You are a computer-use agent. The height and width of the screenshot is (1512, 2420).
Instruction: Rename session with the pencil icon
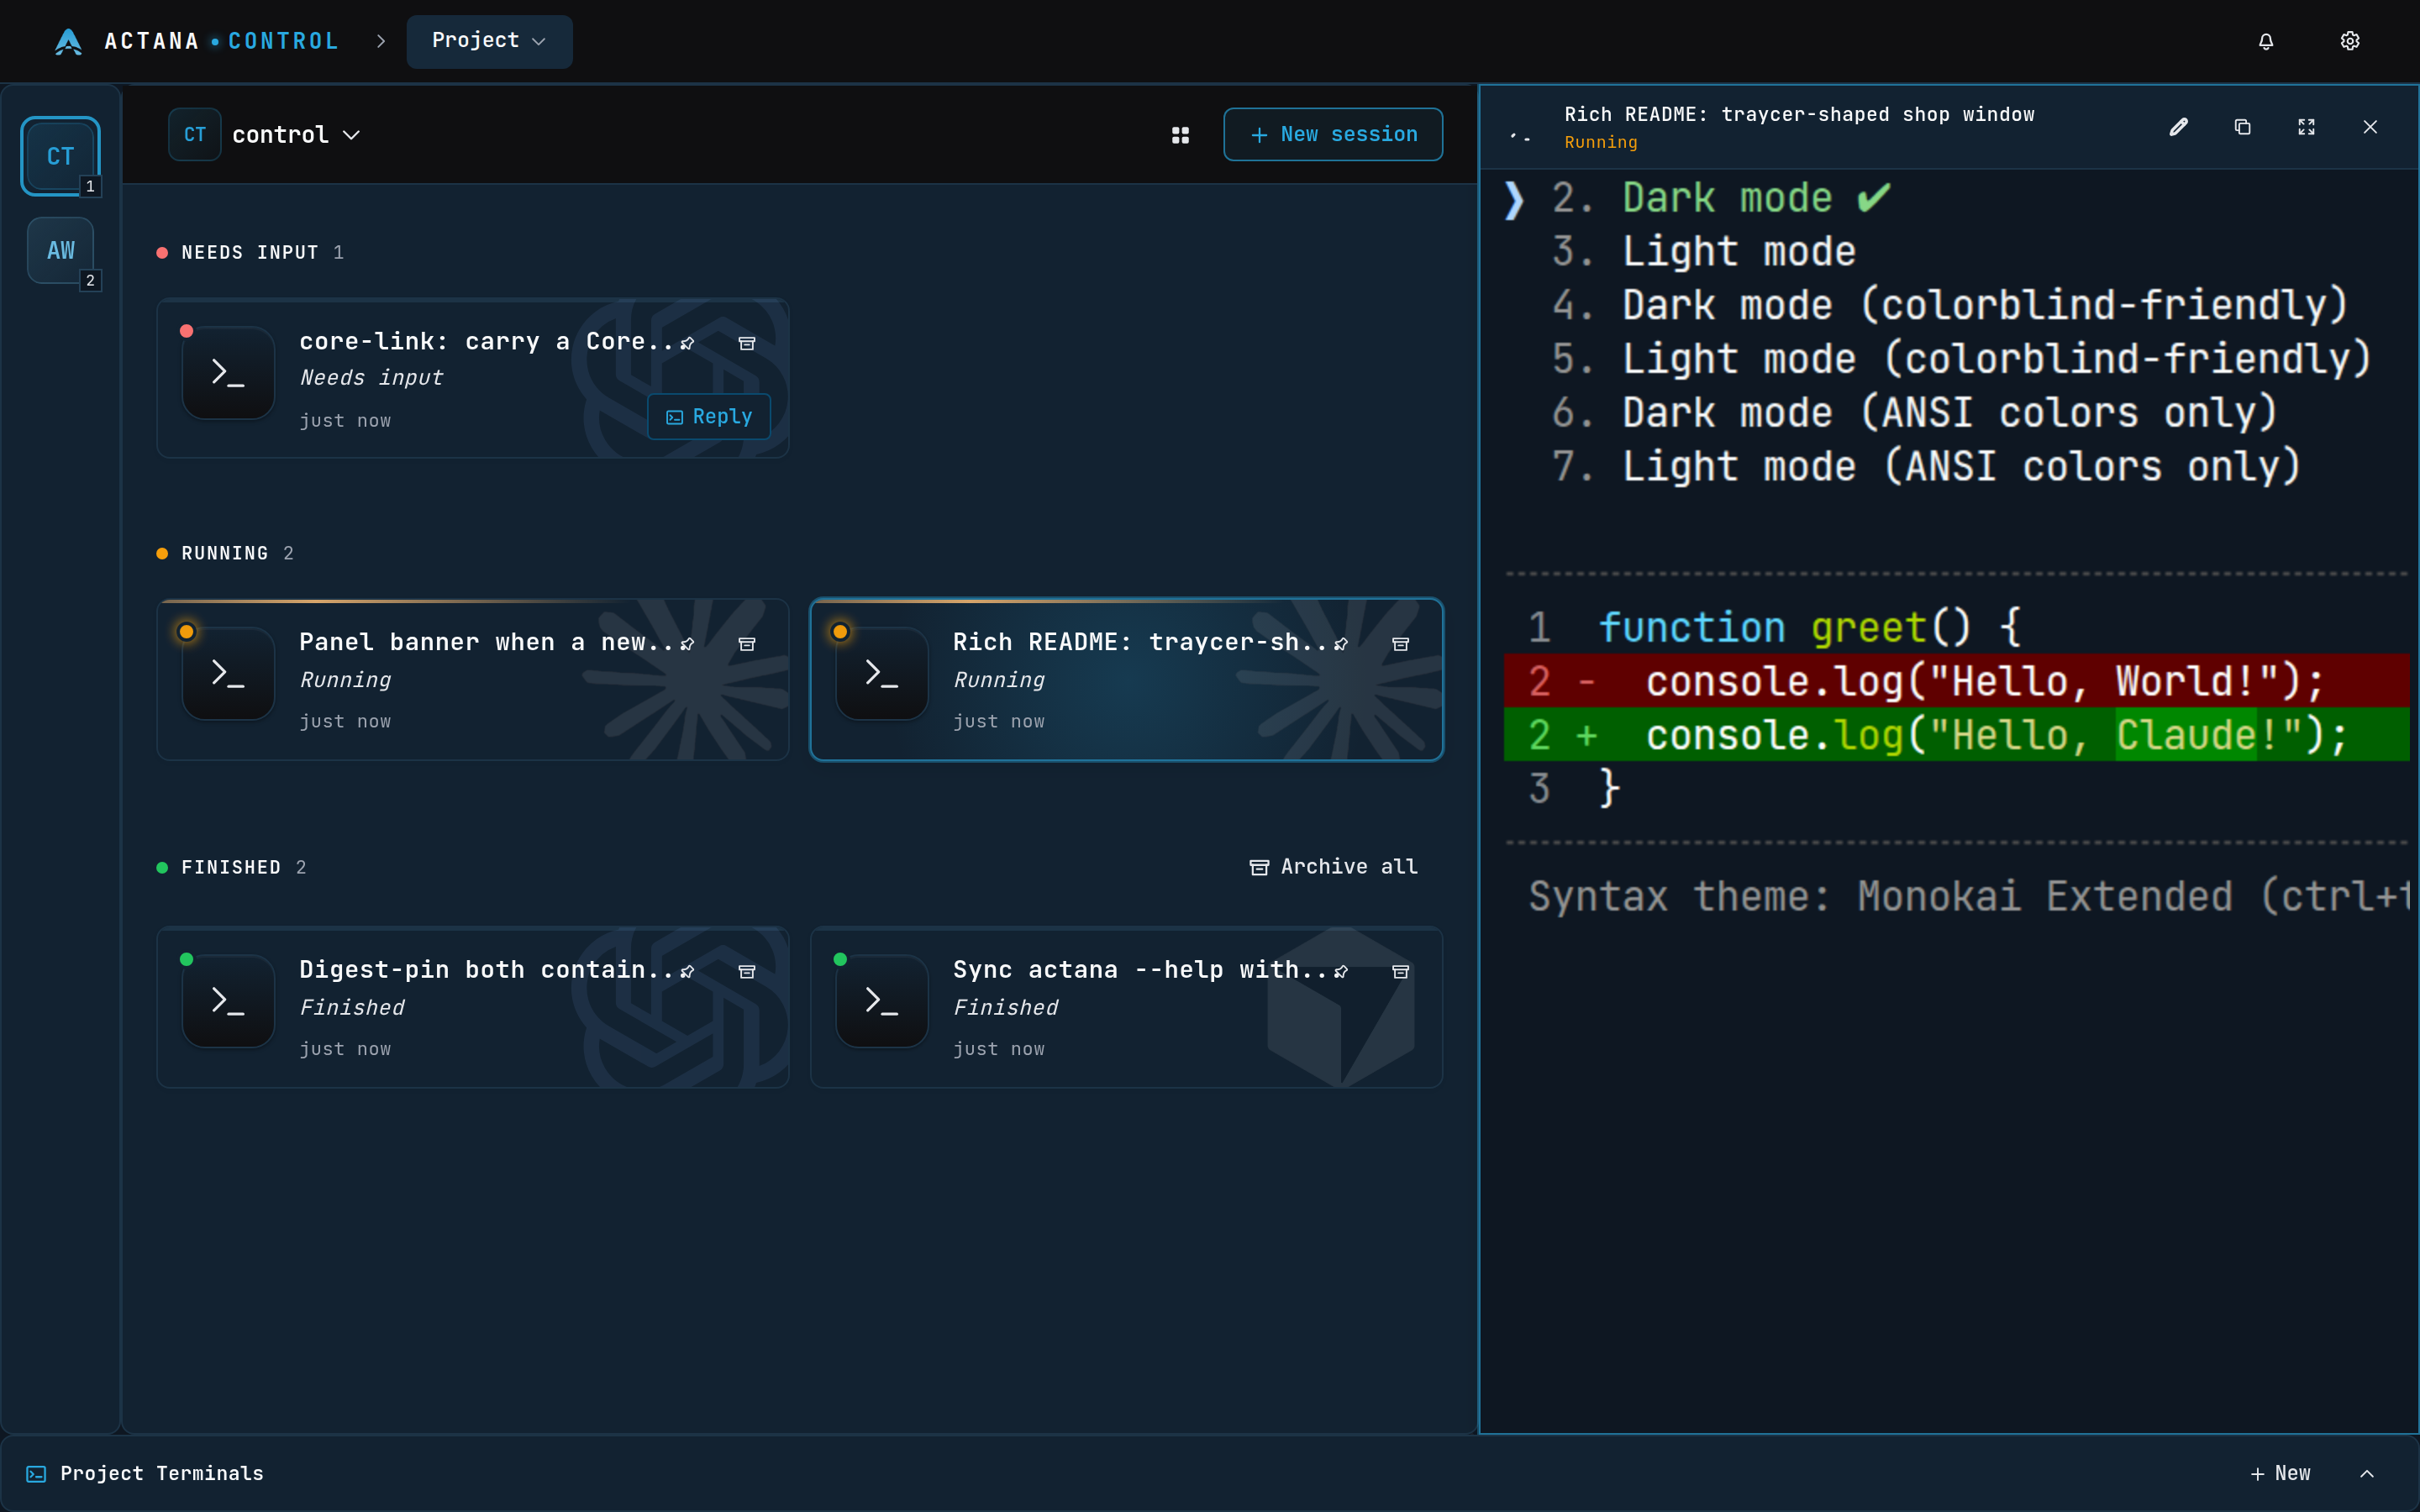[x=2178, y=127]
